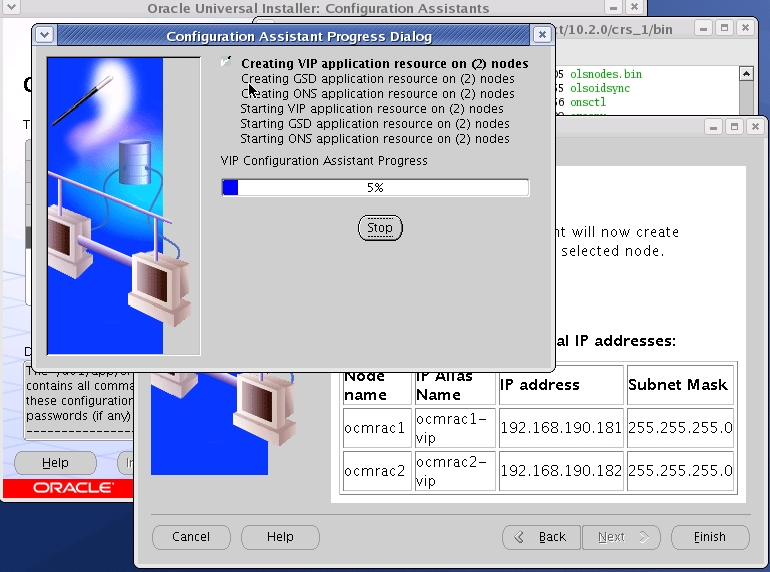The image size is (770, 572).
Task: Close Oracle Universal Installer window
Action: pyautogui.click(x=634, y=7)
